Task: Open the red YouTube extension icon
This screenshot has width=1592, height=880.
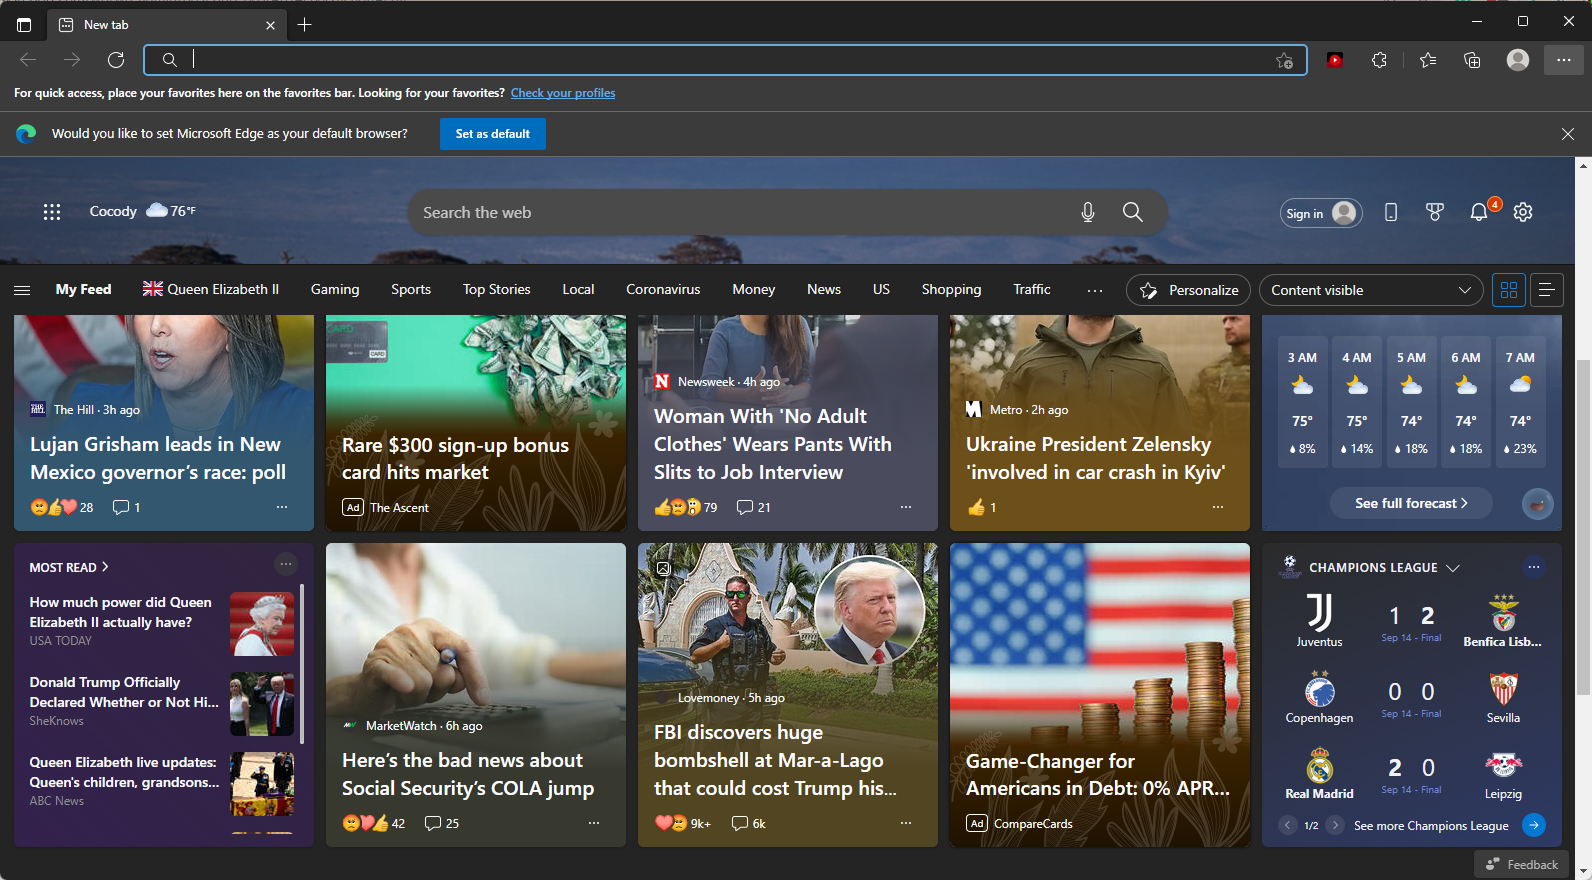Action: pyautogui.click(x=1335, y=60)
